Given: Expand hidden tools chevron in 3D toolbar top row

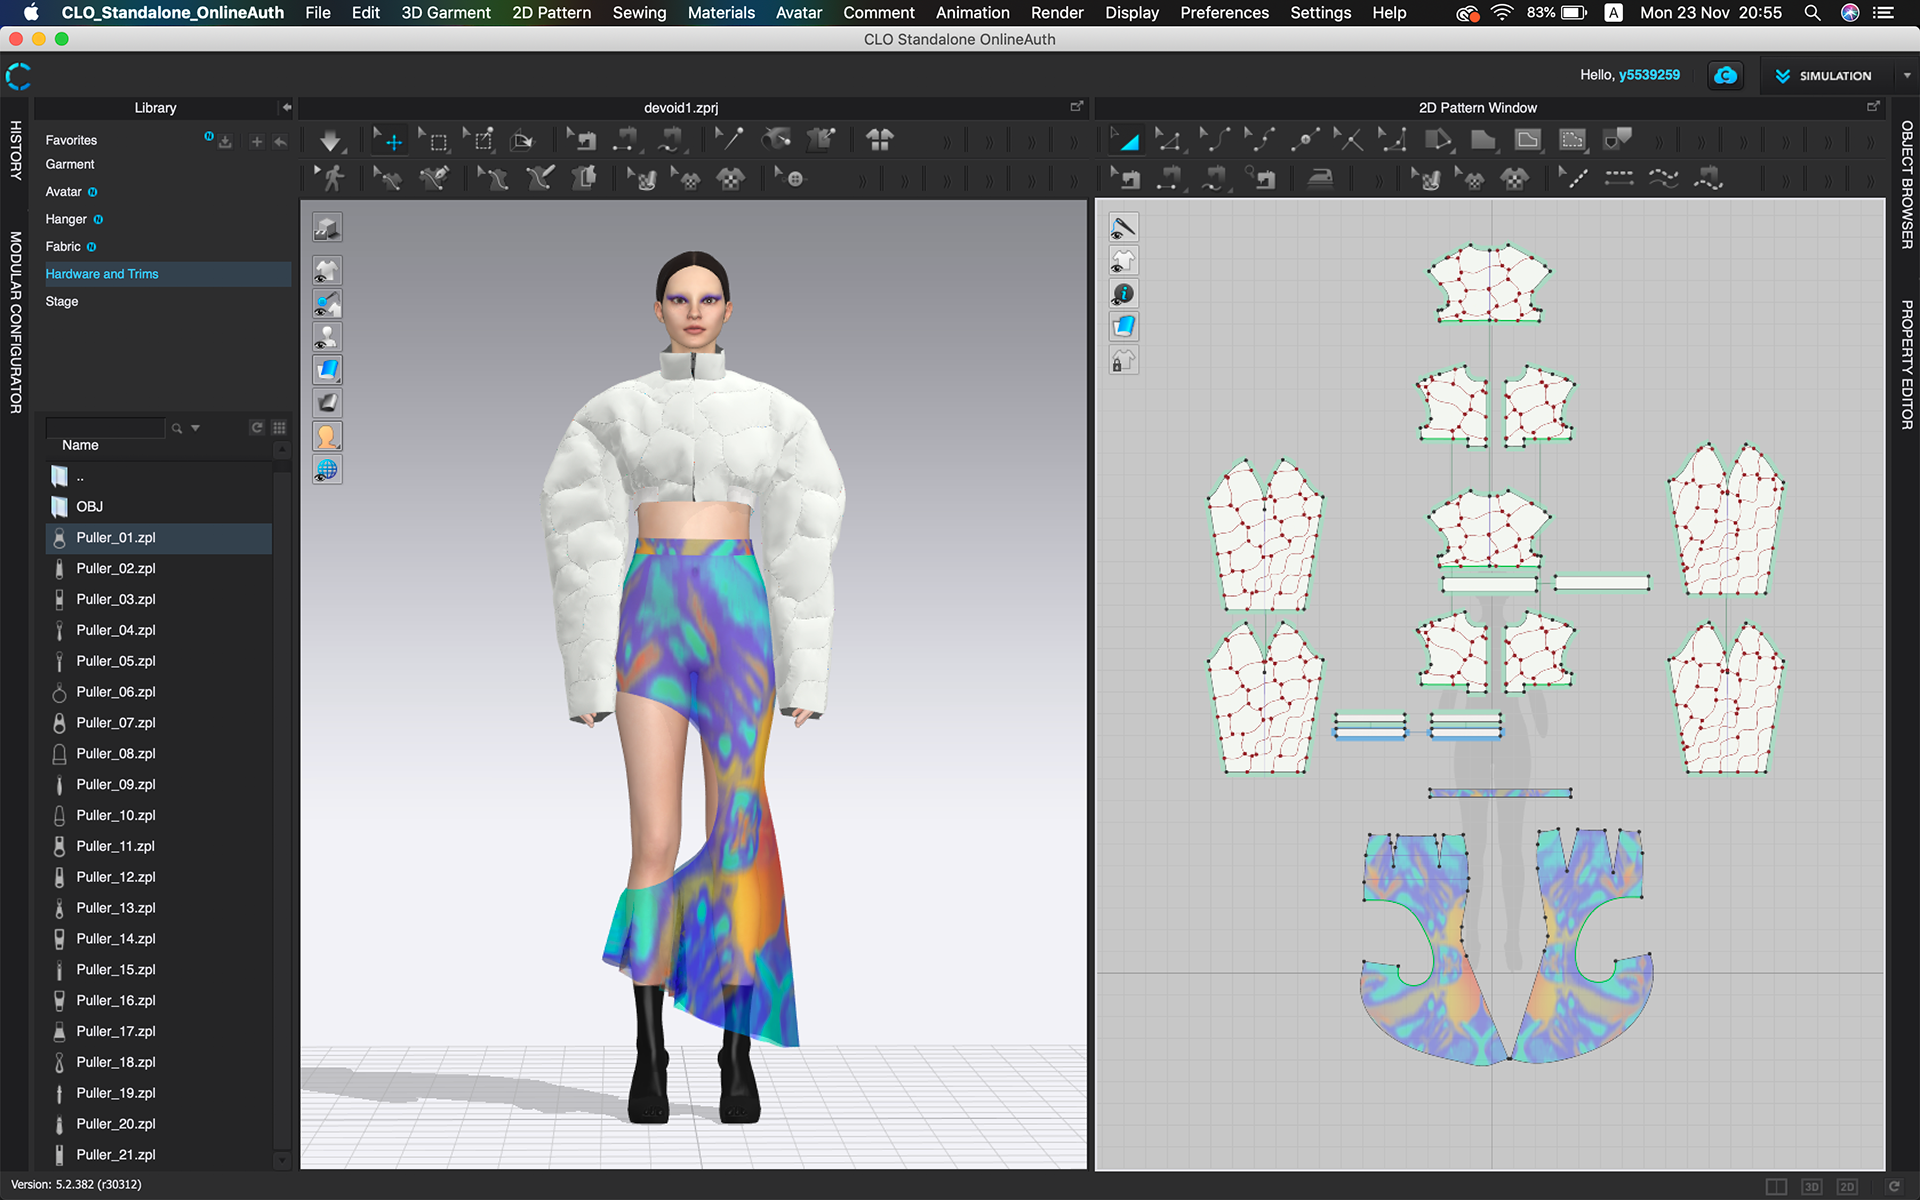Looking at the screenshot, I should 946,142.
